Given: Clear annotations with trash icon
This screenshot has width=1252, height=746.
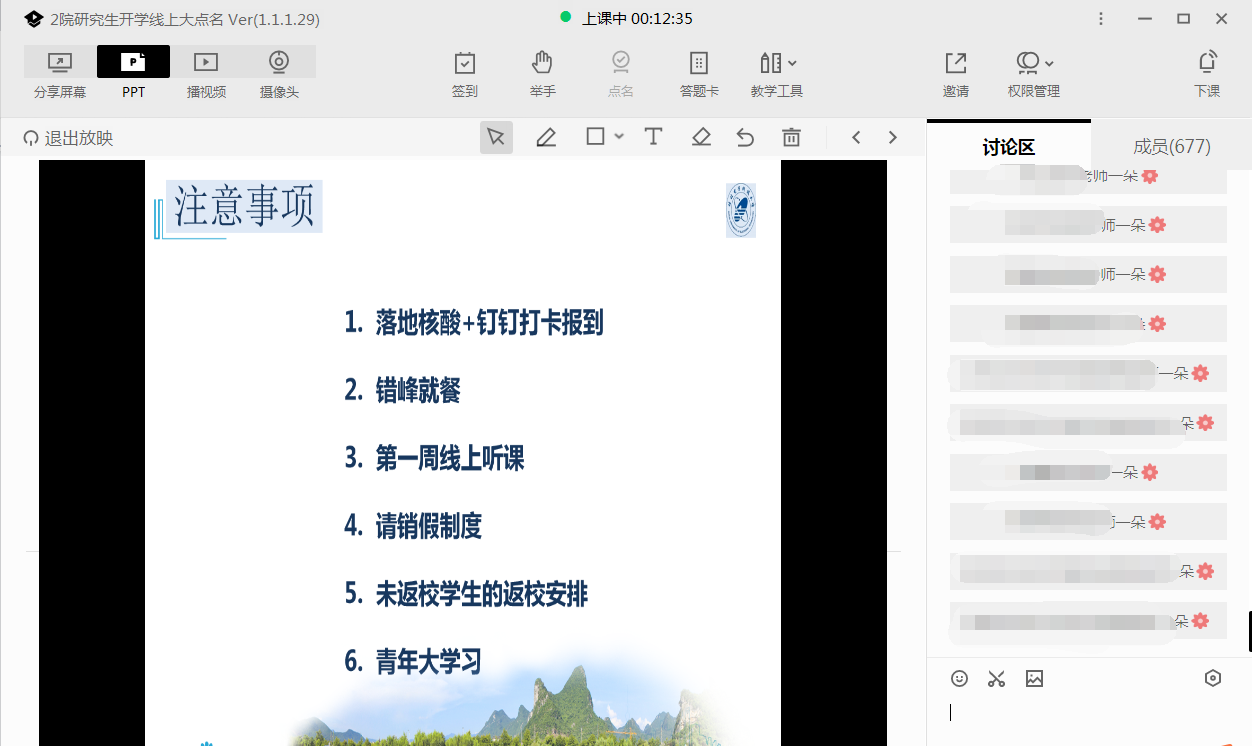Looking at the screenshot, I should pyautogui.click(x=791, y=138).
